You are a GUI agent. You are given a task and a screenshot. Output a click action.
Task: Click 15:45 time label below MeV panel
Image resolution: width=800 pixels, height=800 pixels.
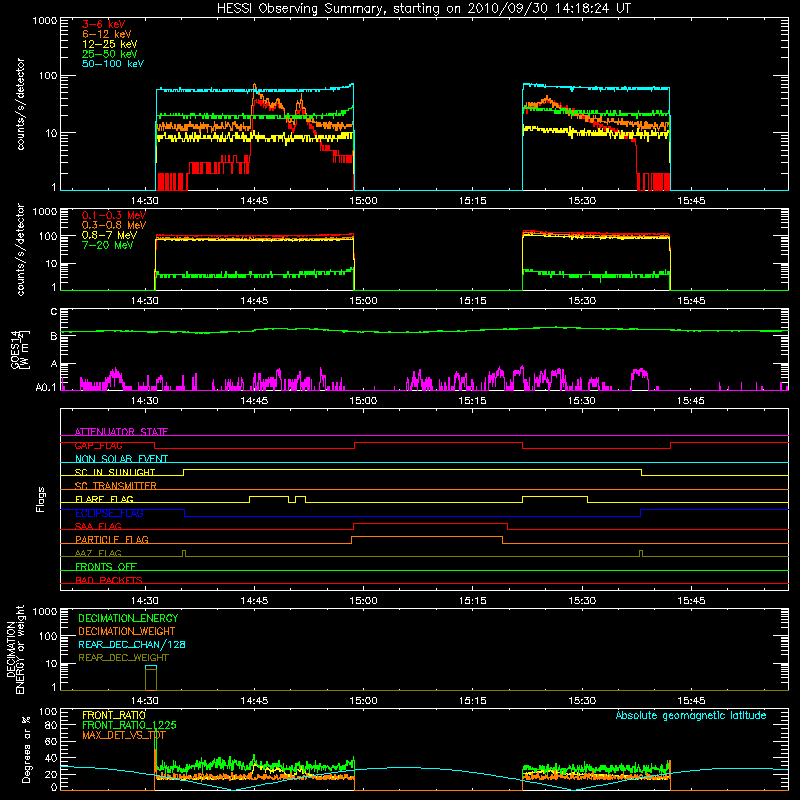691,301
